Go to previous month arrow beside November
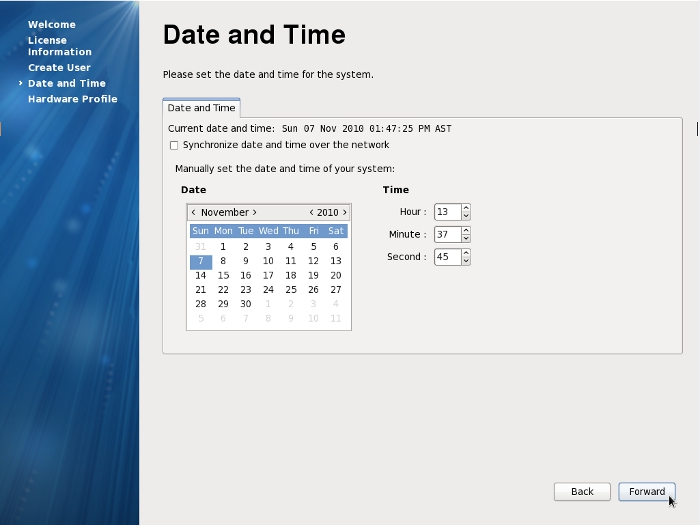This screenshot has width=700, height=525. [x=193, y=212]
